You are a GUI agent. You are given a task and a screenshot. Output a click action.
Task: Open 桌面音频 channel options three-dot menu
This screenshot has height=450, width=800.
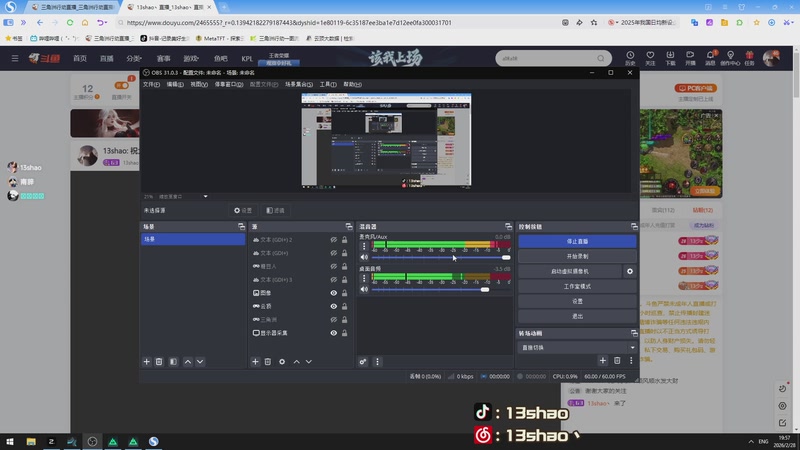pos(364,278)
